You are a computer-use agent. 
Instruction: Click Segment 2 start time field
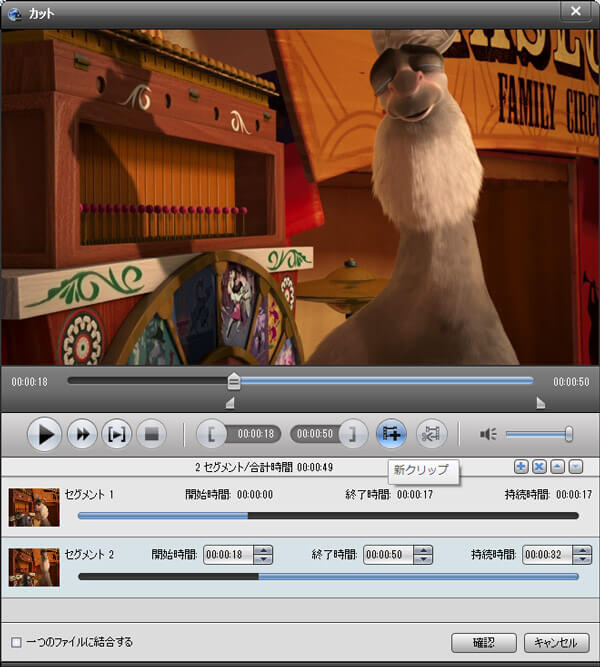pyautogui.click(x=229, y=555)
